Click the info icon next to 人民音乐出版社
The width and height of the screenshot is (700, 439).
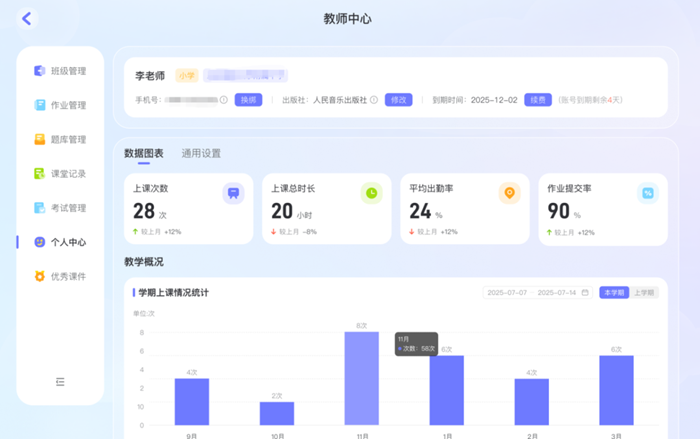coord(374,100)
